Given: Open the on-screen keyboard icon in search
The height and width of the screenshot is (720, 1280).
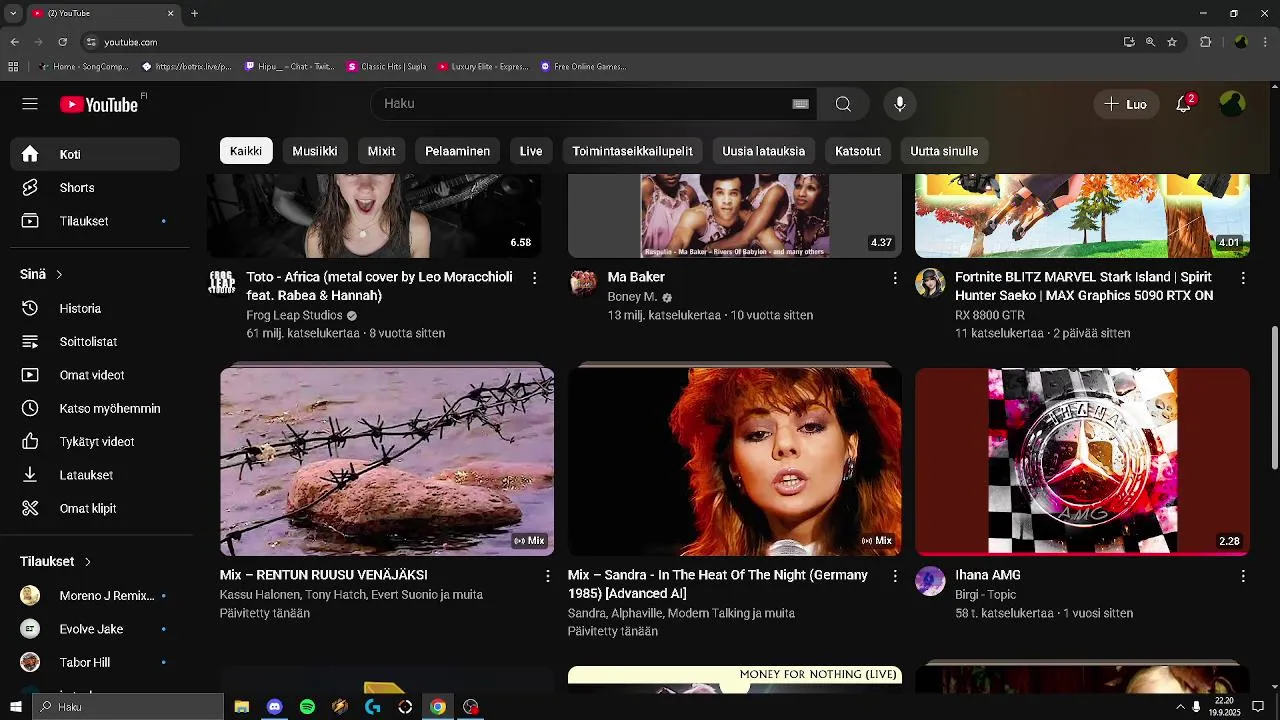Looking at the screenshot, I should tap(800, 104).
